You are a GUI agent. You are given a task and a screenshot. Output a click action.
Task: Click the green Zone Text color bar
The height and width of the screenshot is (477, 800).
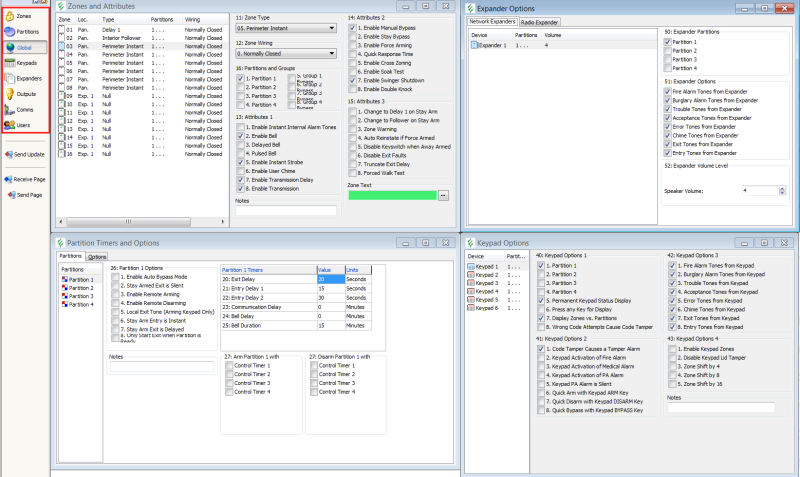392,195
